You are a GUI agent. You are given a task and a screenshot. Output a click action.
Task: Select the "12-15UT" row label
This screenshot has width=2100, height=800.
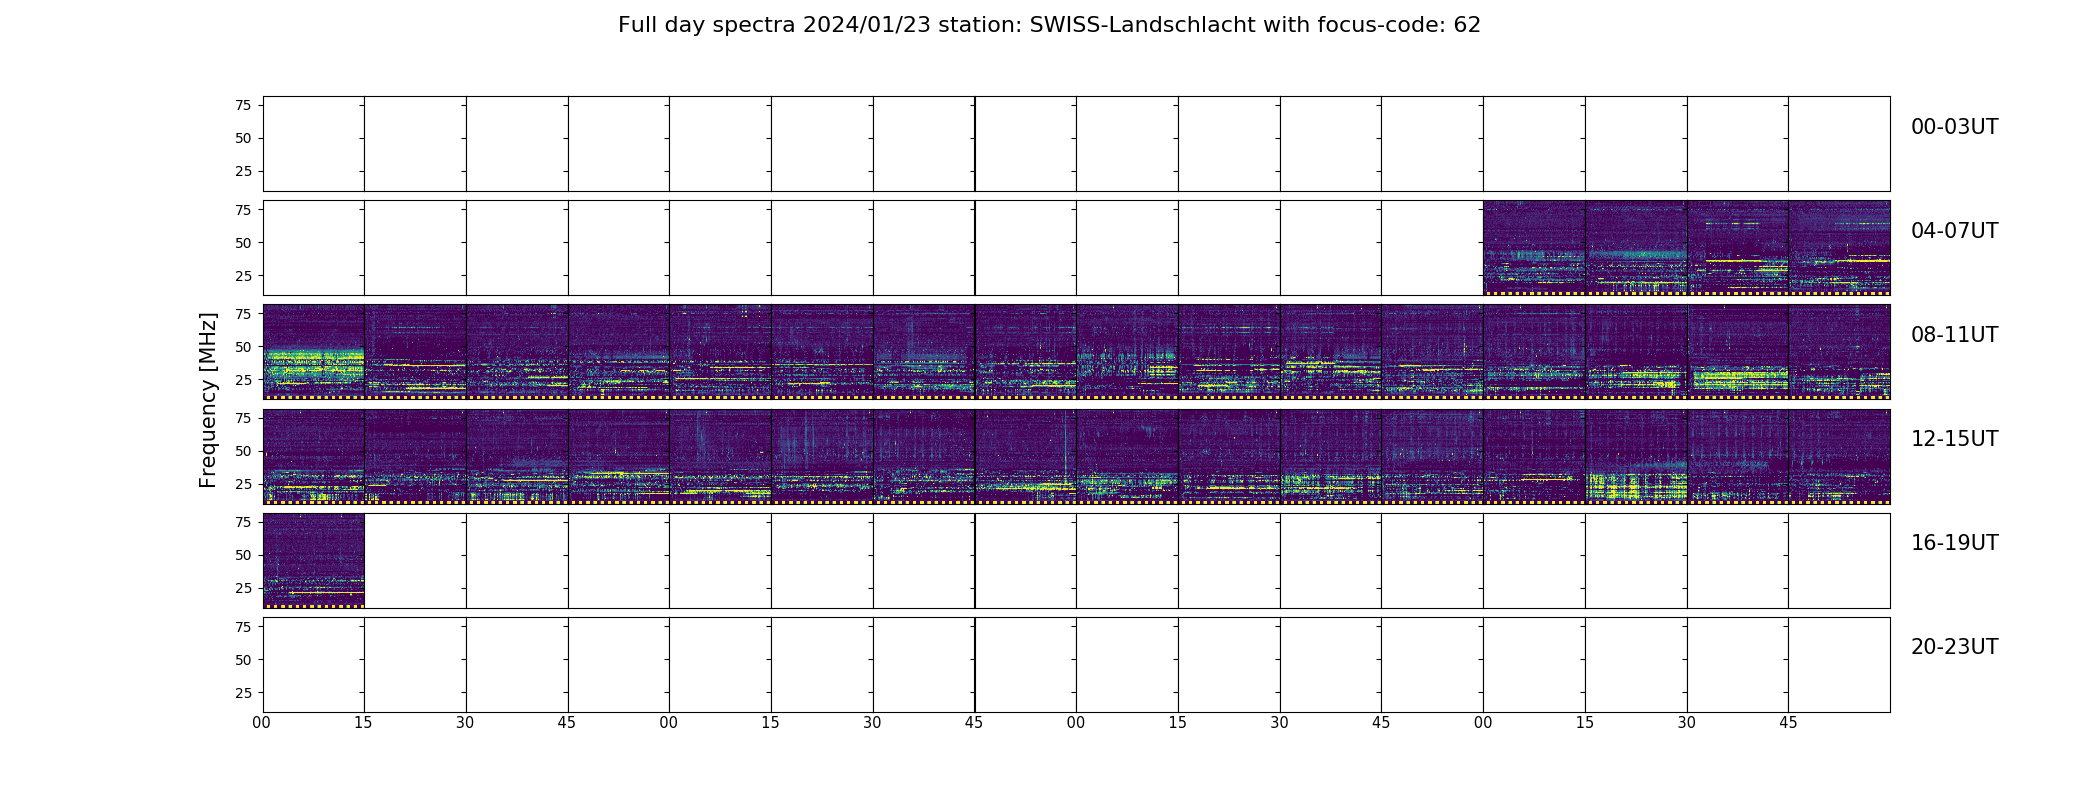click(x=1954, y=439)
